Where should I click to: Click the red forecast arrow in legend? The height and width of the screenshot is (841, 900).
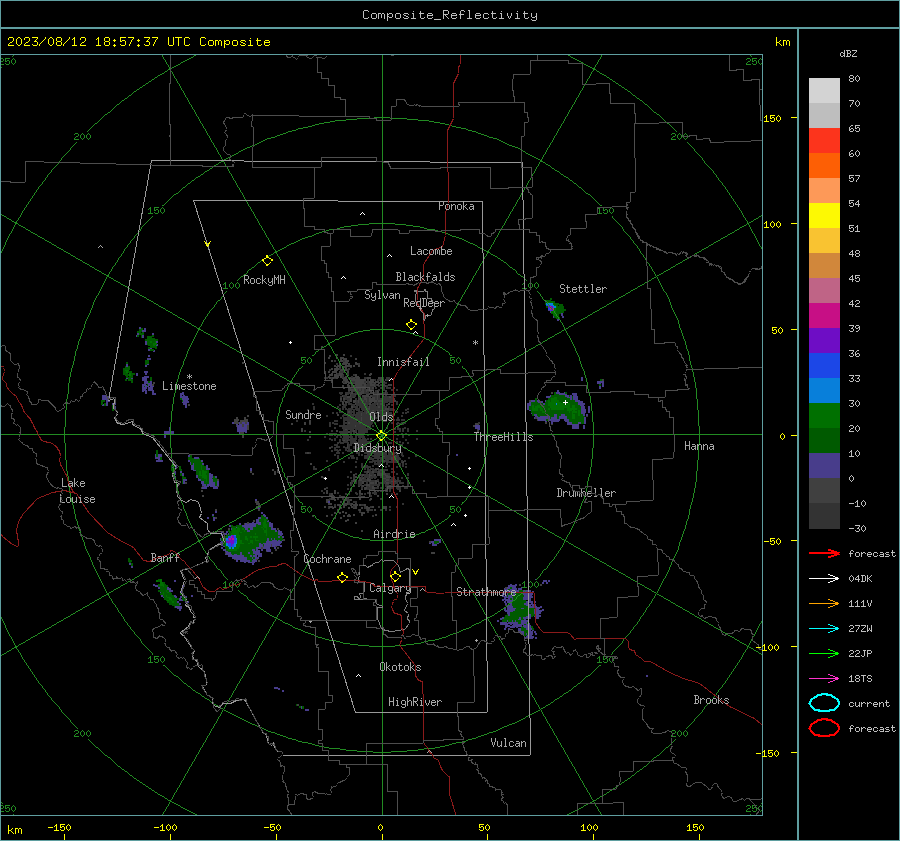pos(824,553)
